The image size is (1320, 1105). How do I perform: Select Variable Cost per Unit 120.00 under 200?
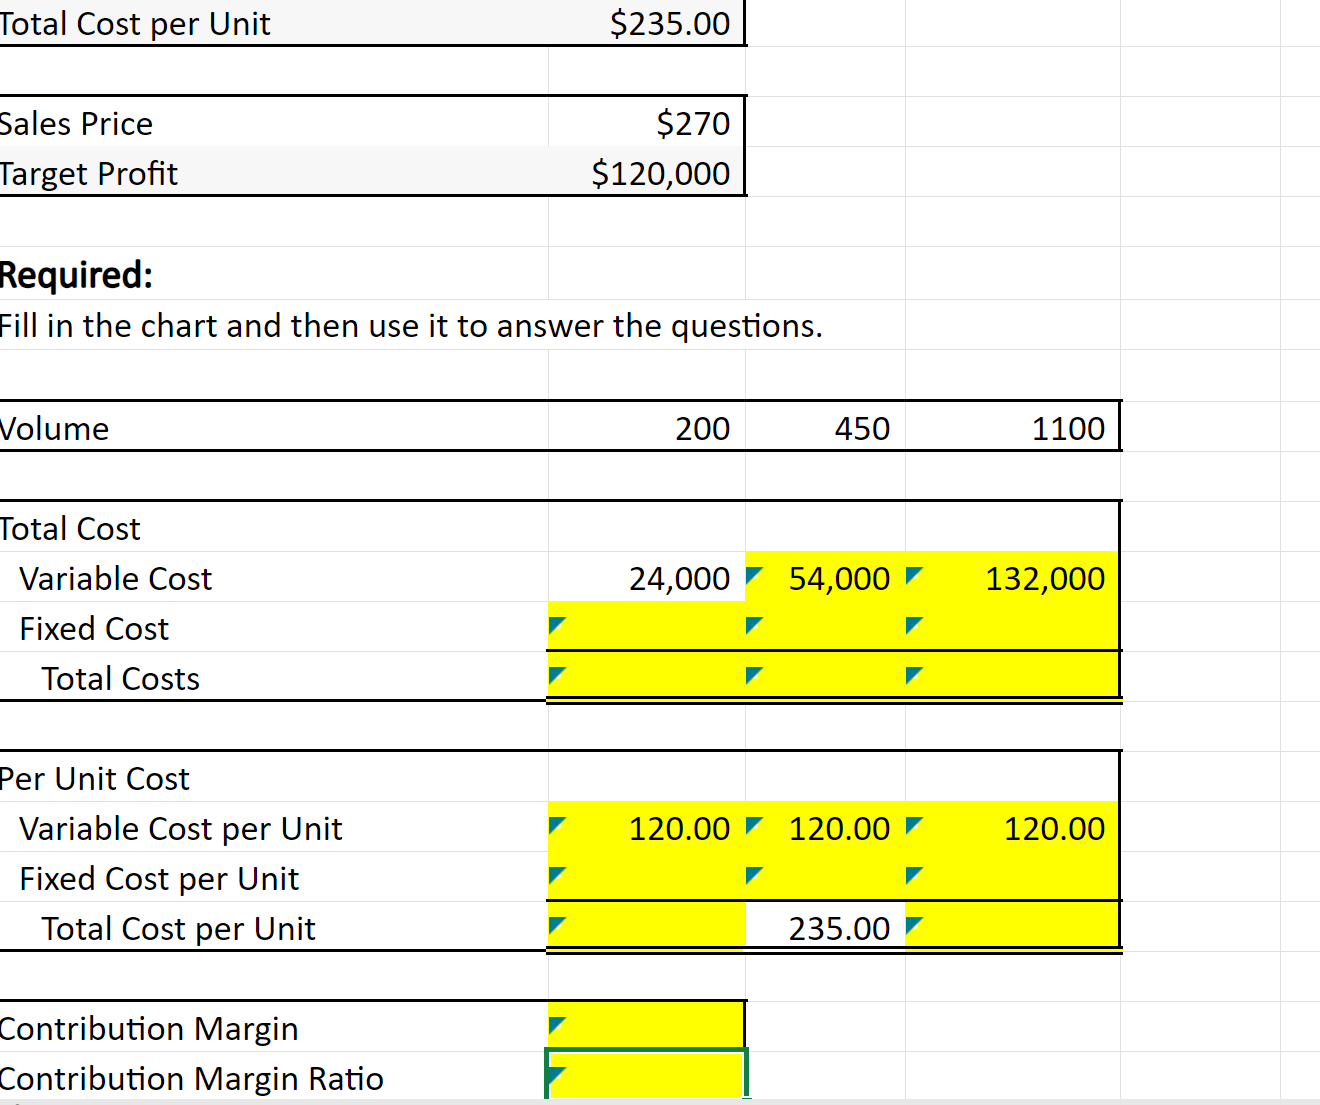point(647,827)
